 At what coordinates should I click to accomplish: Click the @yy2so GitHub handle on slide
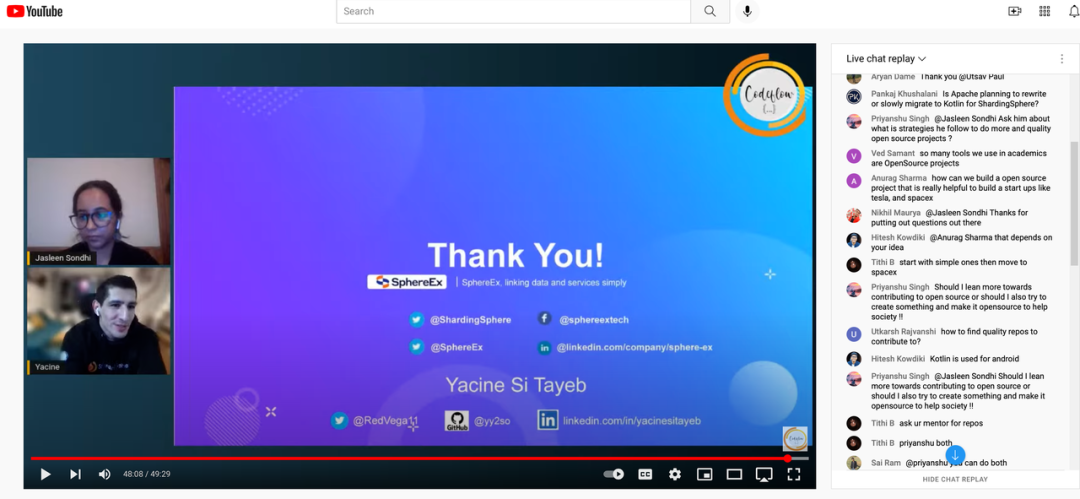pyautogui.click(x=492, y=420)
